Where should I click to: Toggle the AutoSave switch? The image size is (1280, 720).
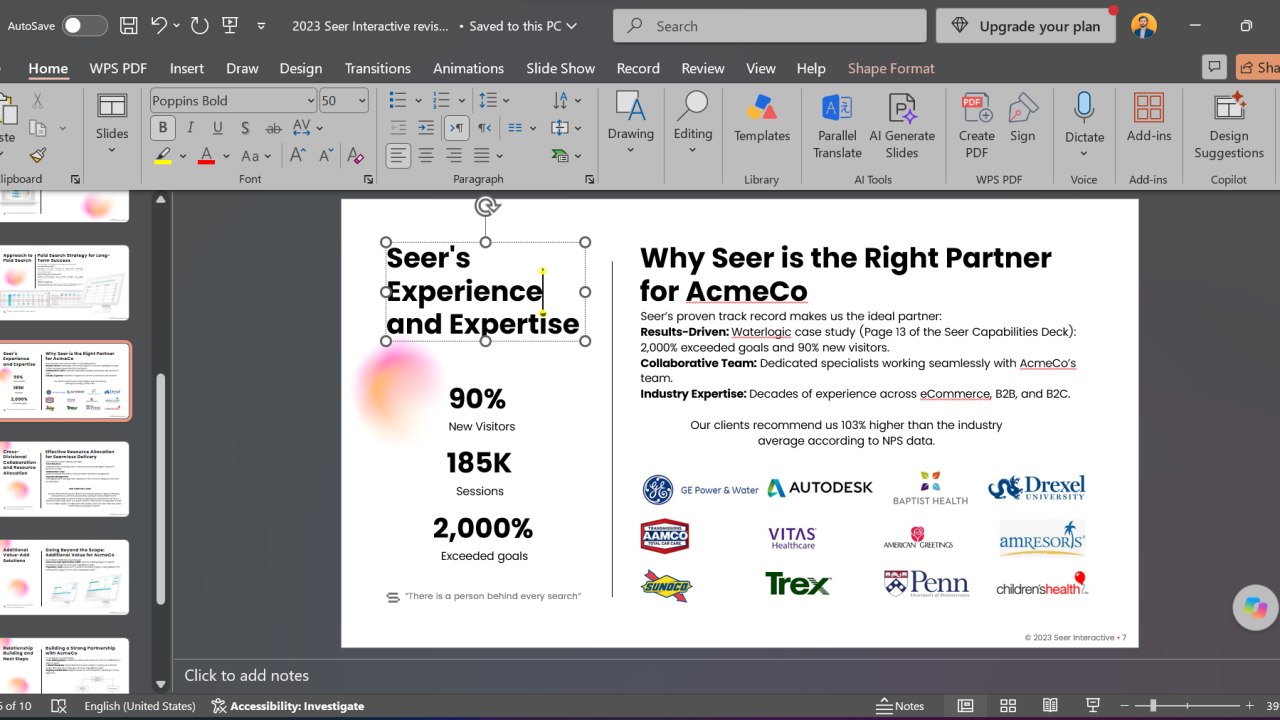[x=84, y=26]
